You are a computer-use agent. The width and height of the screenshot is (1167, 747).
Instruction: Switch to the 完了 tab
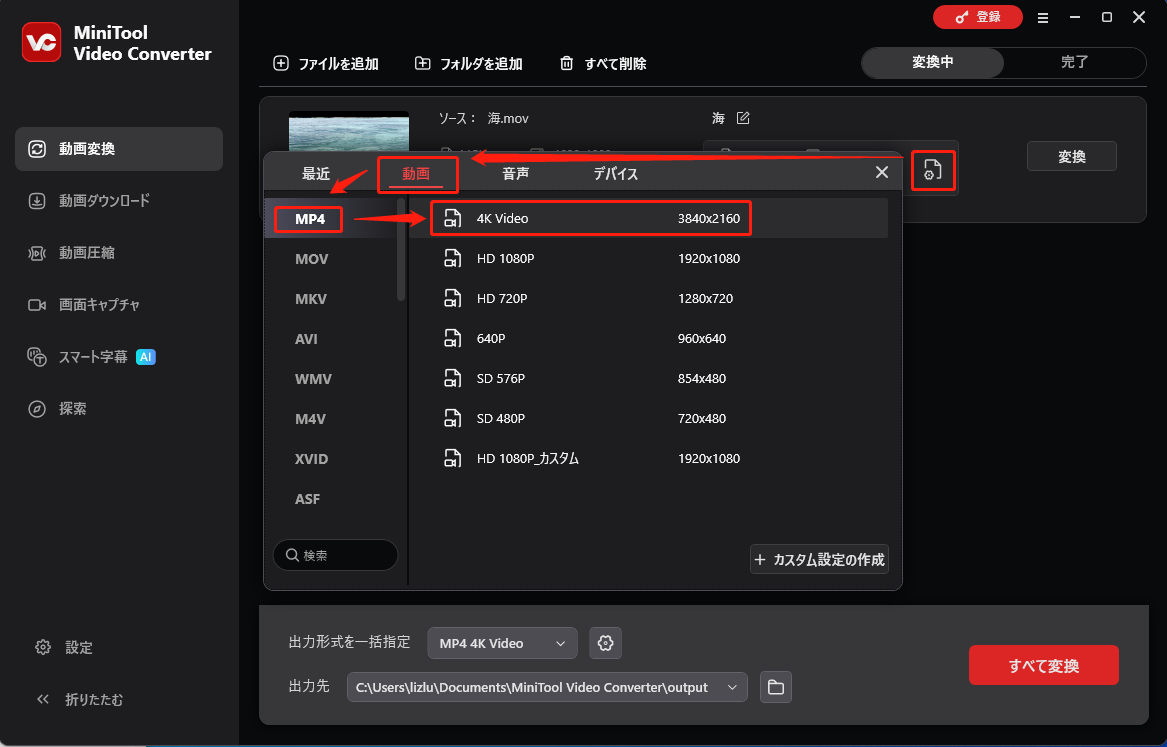pos(1074,62)
